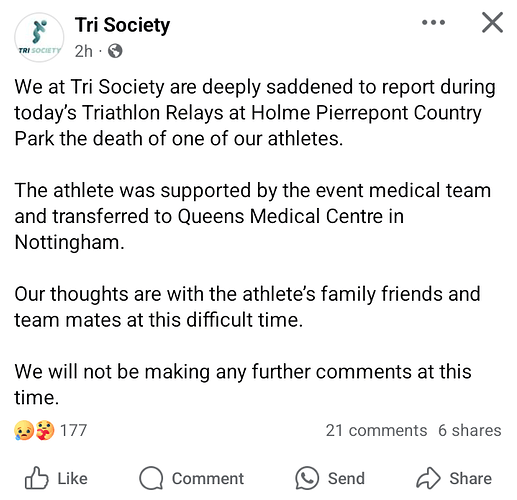Viewport: 517px width, 500px height.
Task: Click the public globe audience icon
Action: click(x=115, y=51)
